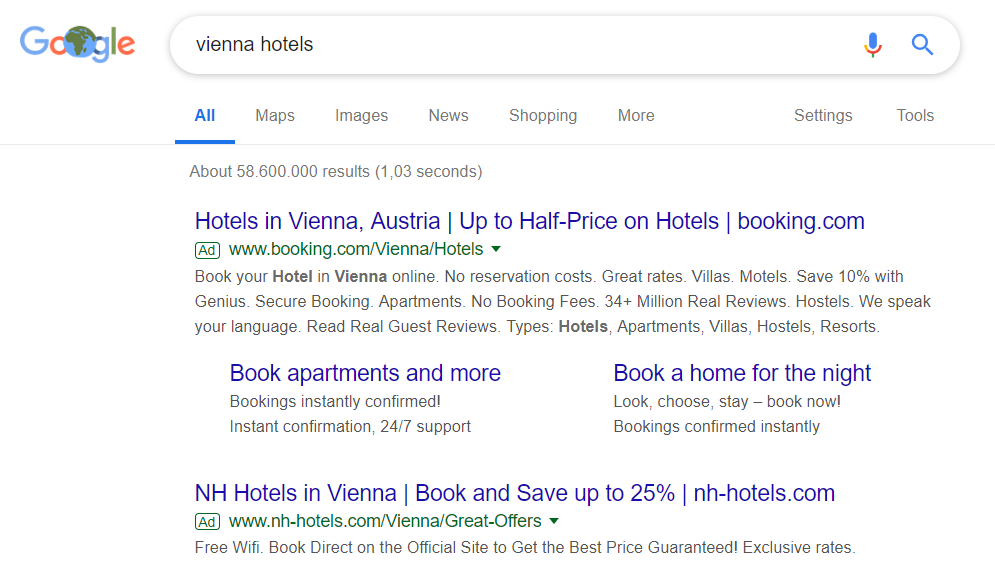
Task: Start voice search with microphone icon
Action: coord(873,45)
